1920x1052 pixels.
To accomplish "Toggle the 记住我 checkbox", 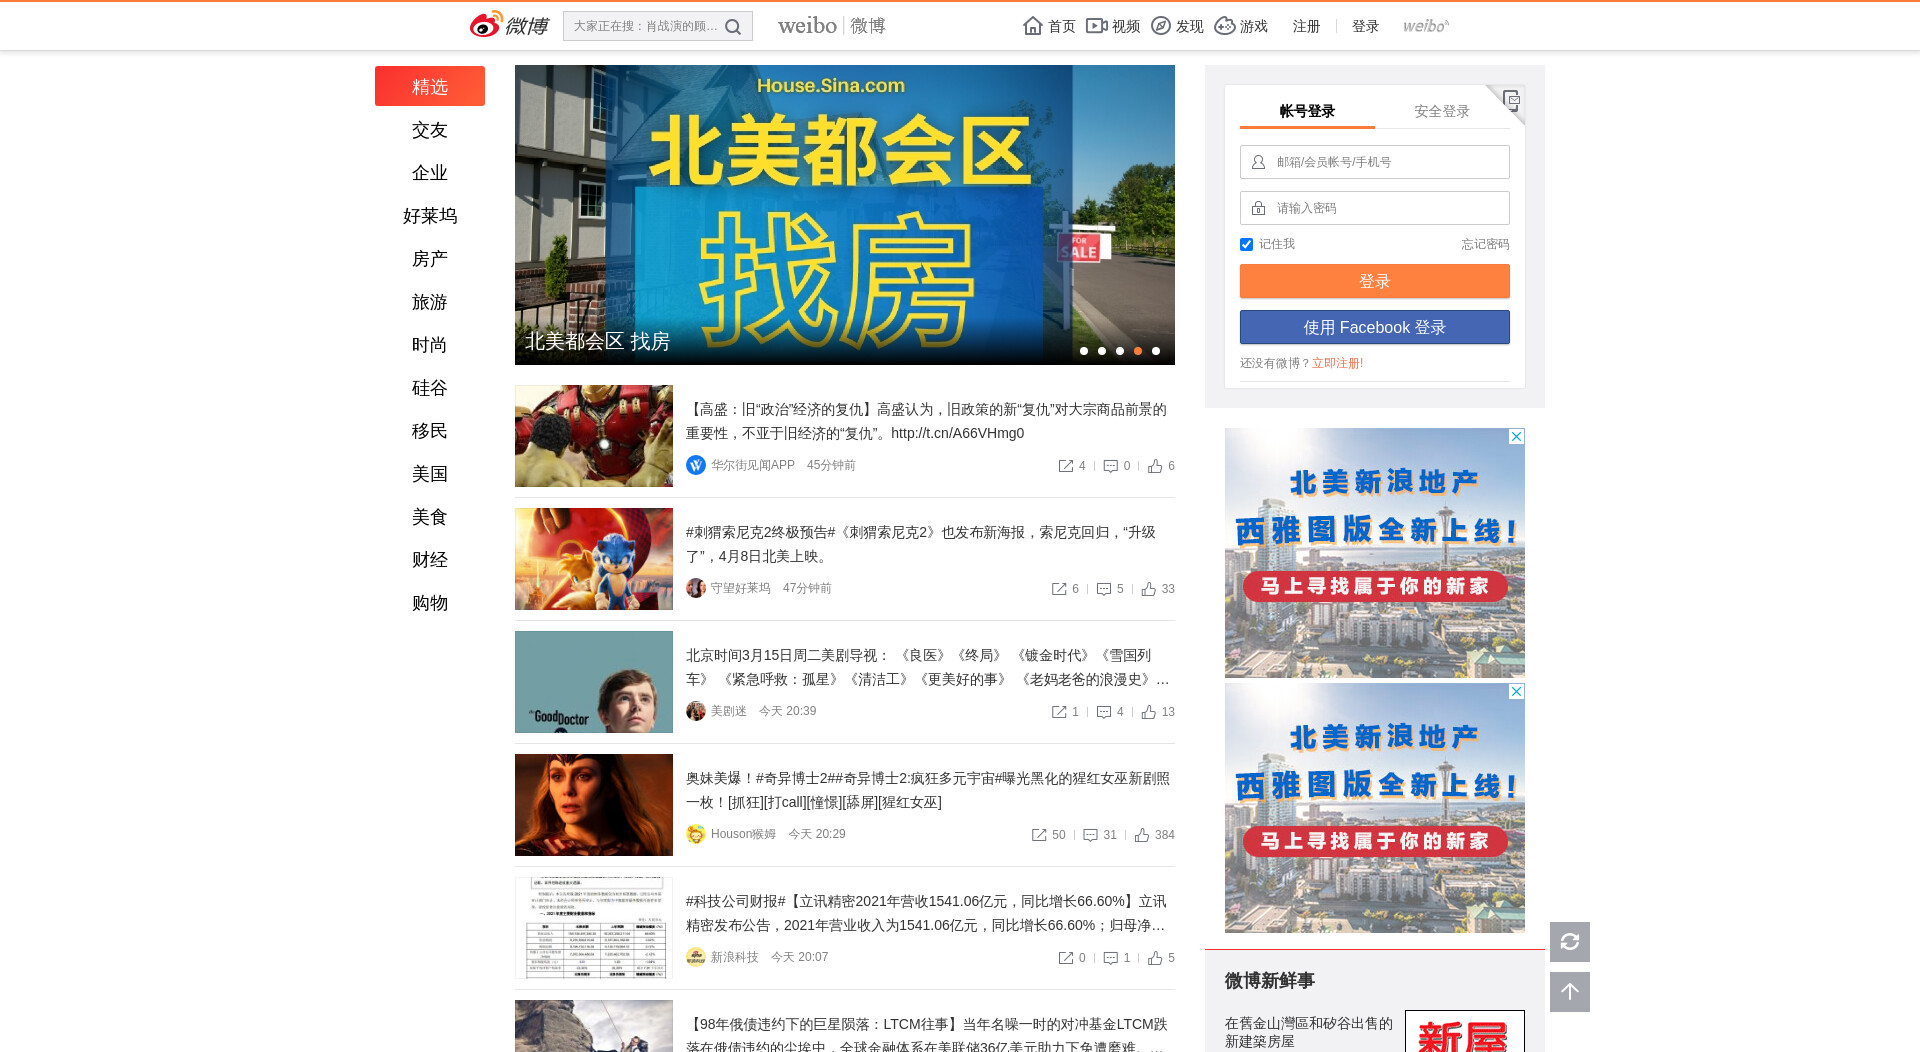I will [1246, 244].
